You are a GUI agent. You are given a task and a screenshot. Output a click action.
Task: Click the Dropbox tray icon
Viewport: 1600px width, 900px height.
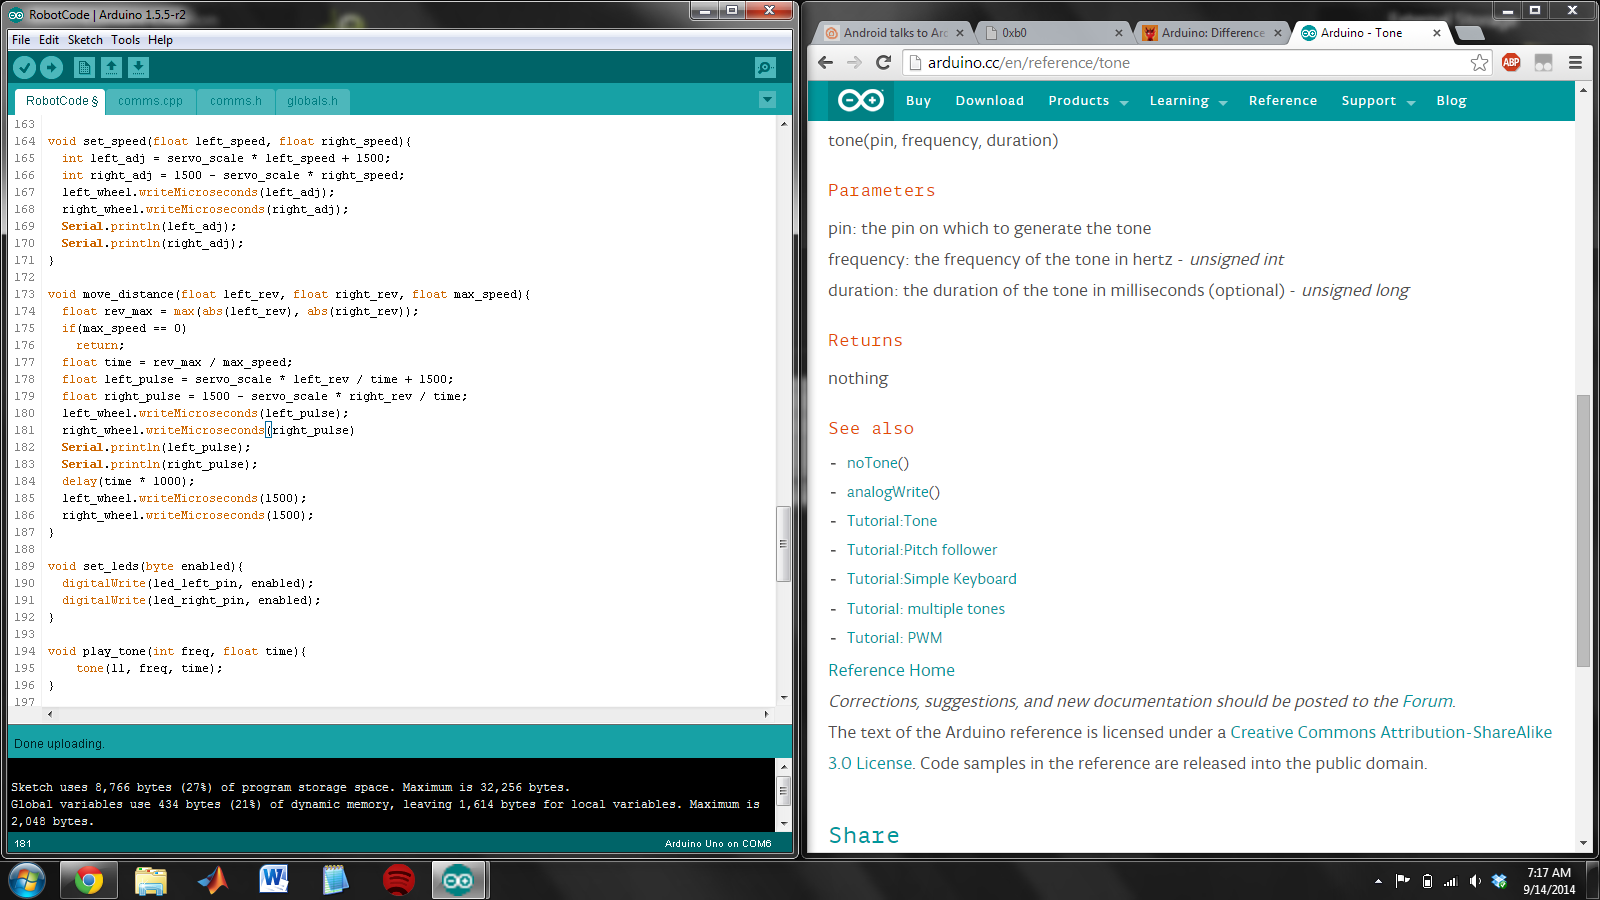[1499, 881]
